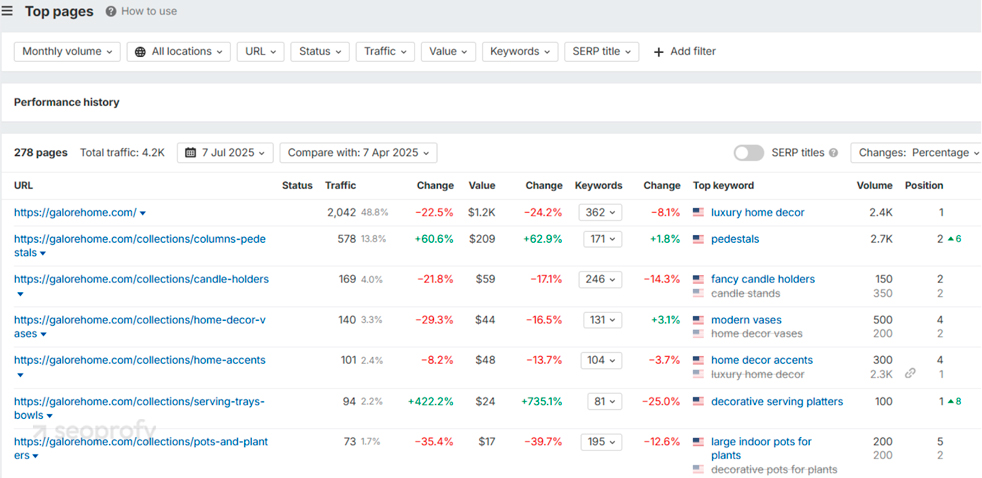Open https://galorehome.com/ link
Viewport: 982px width, 478px height.
[x=75, y=212]
